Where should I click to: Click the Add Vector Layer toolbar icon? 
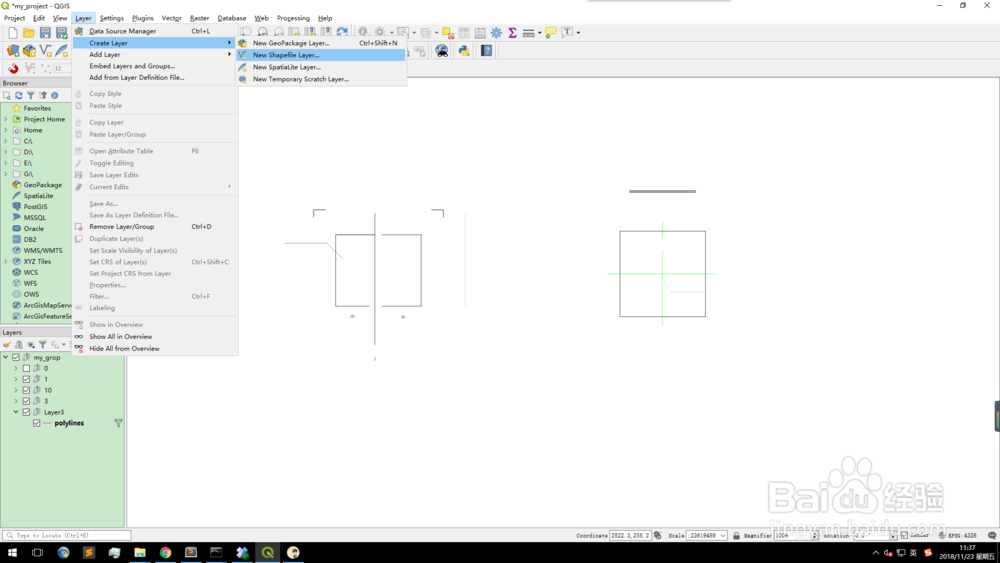[x=13, y=50]
